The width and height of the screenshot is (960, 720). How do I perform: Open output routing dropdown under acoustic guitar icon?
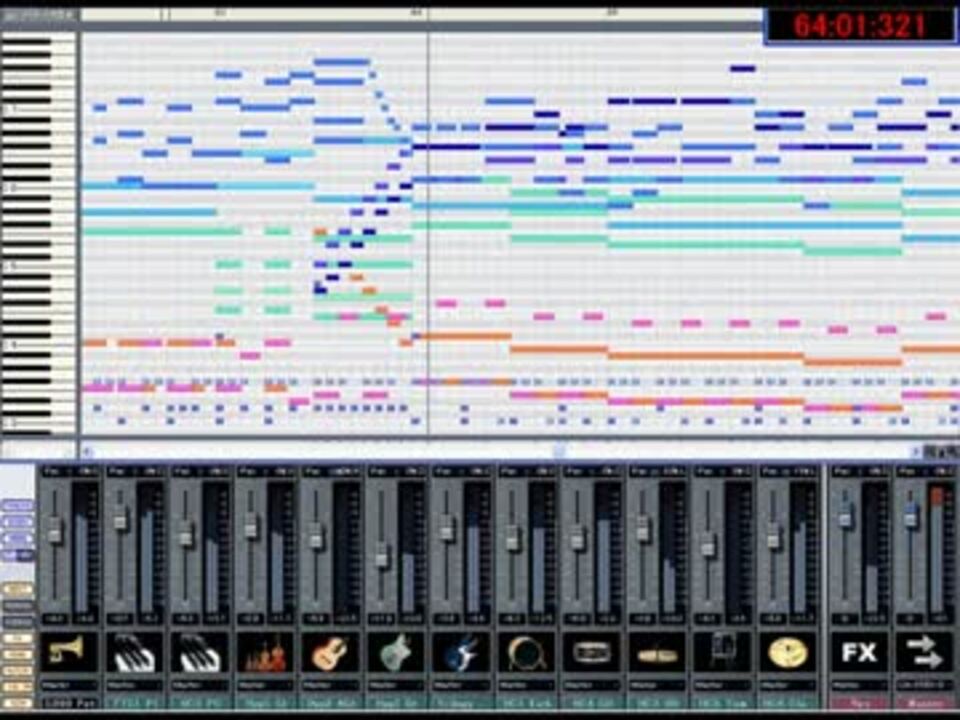click(x=331, y=685)
